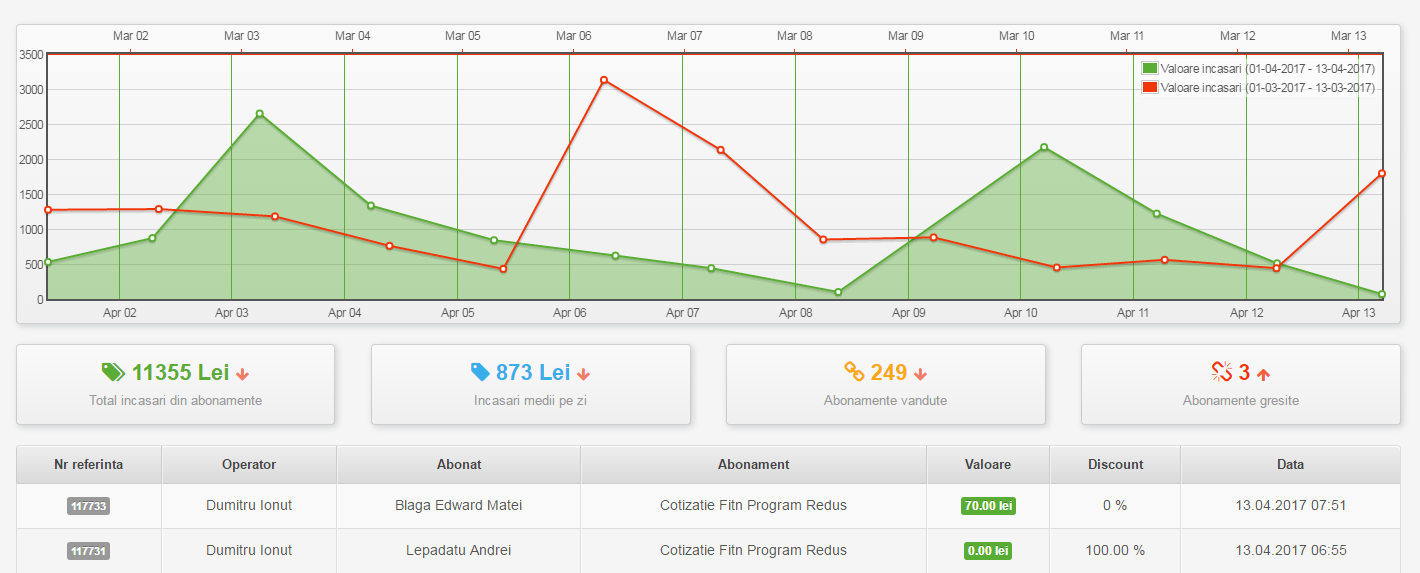Image resolution: width=1420 pixels, height=573 pixels.
Task: Sort by Data column header
Action: (1290, 465)
